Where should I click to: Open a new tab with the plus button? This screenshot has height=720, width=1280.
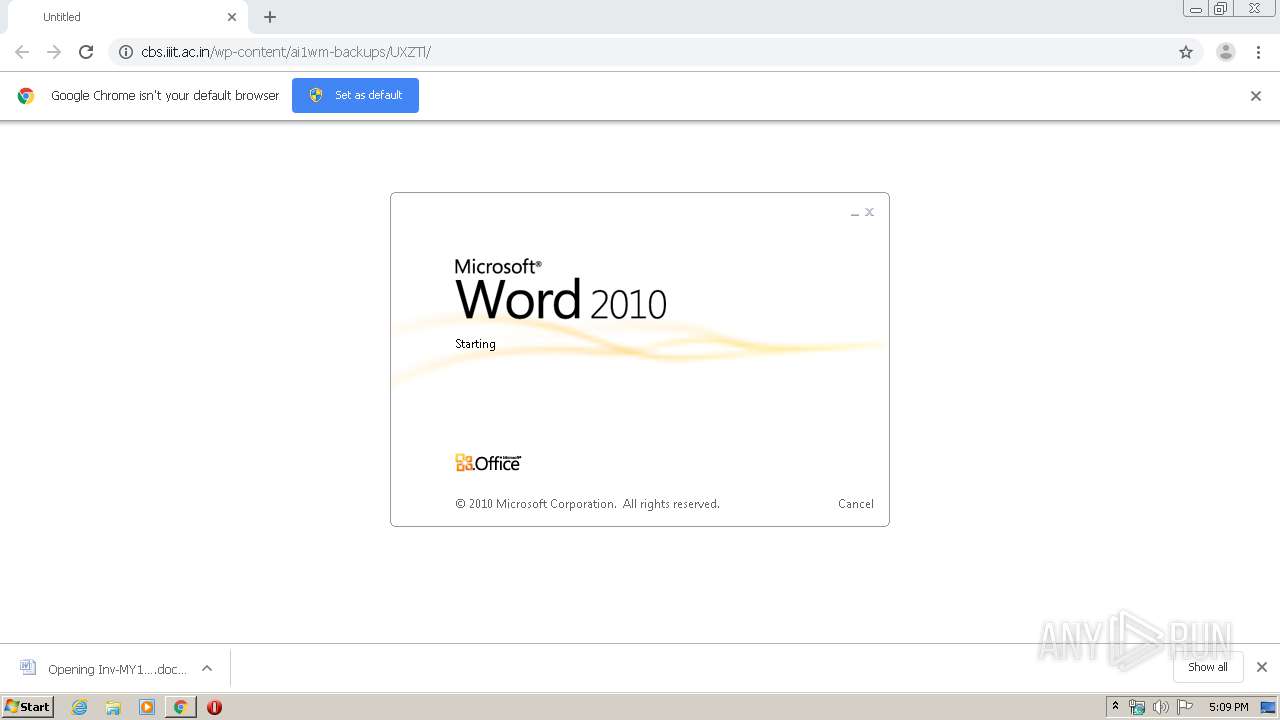[270, 17]
